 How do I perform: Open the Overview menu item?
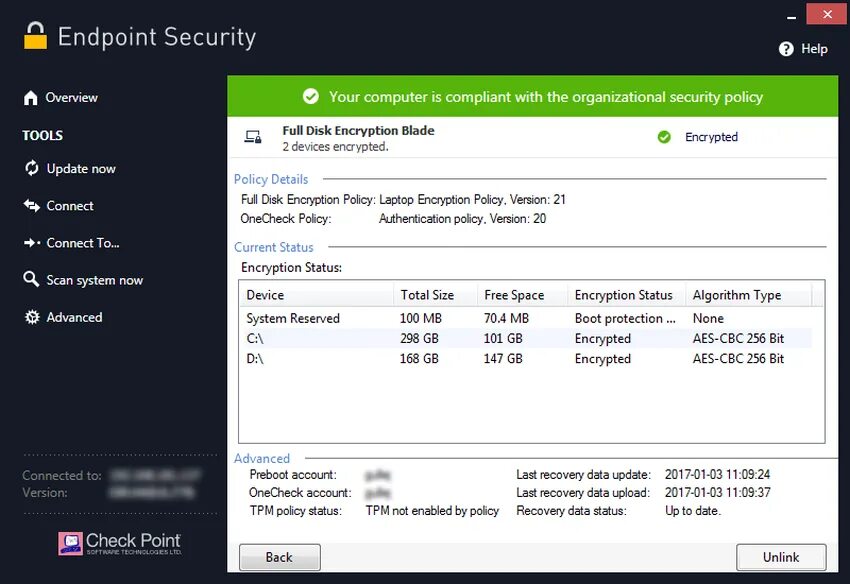point(71,98)
